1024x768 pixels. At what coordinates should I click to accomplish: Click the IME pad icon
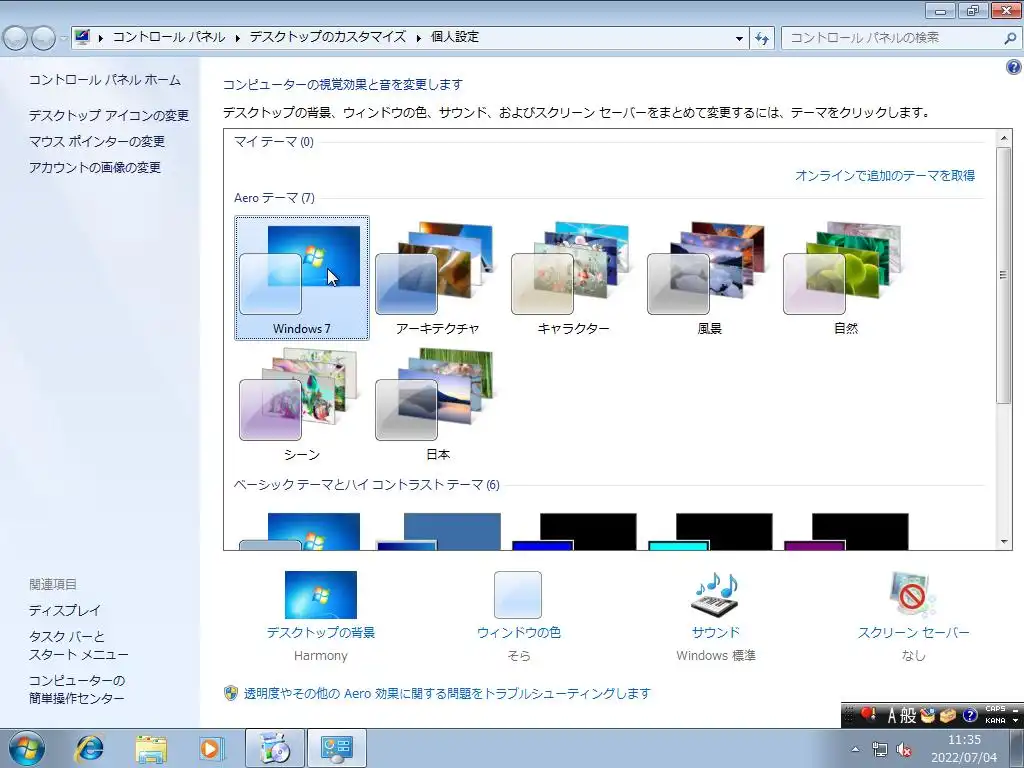pos(928,716)
